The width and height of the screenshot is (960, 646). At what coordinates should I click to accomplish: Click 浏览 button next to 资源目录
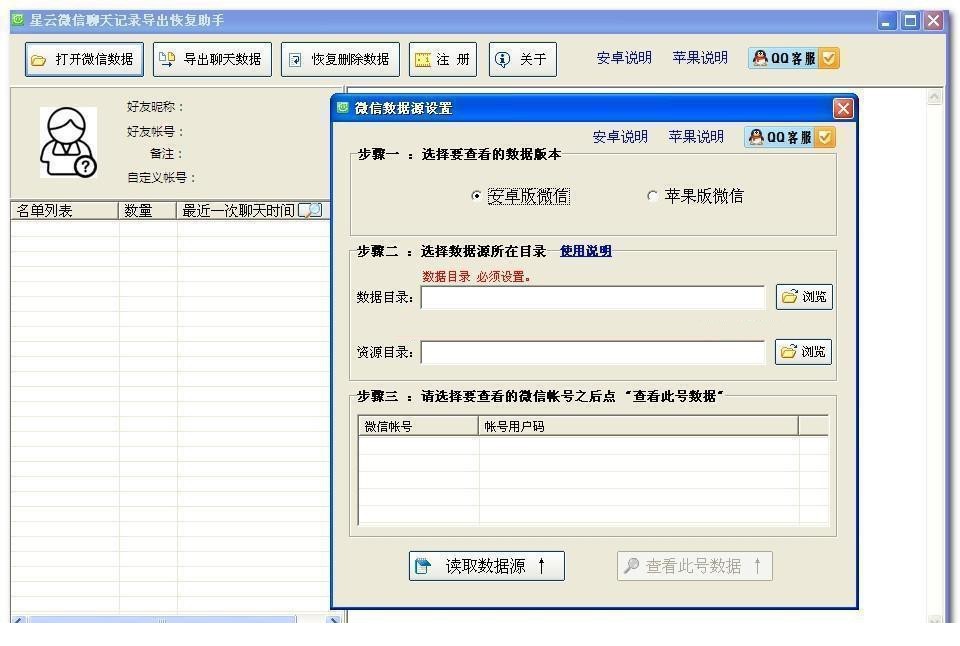pyautogui.click(x=803, y=351)
